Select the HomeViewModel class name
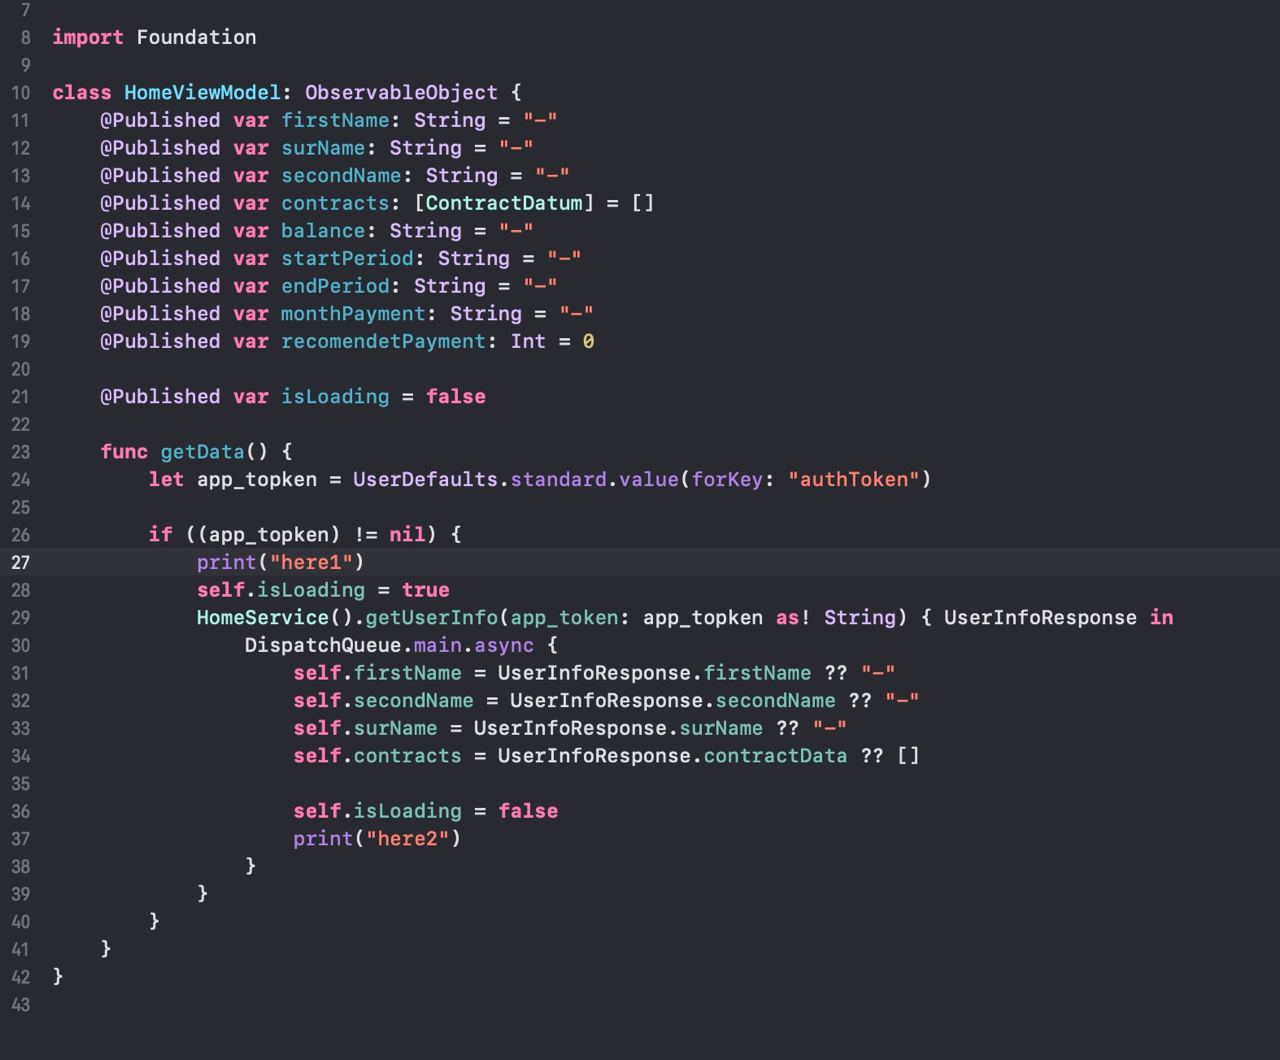 click(x=202, y=92)
